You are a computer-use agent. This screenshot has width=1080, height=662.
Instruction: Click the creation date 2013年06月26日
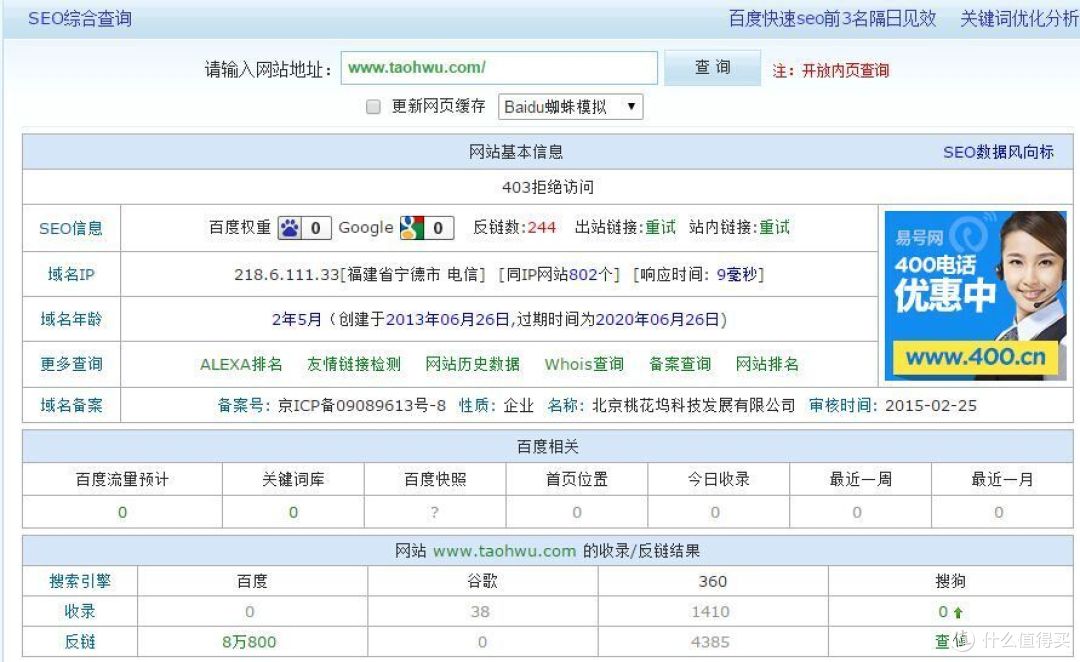coord(448,320)
